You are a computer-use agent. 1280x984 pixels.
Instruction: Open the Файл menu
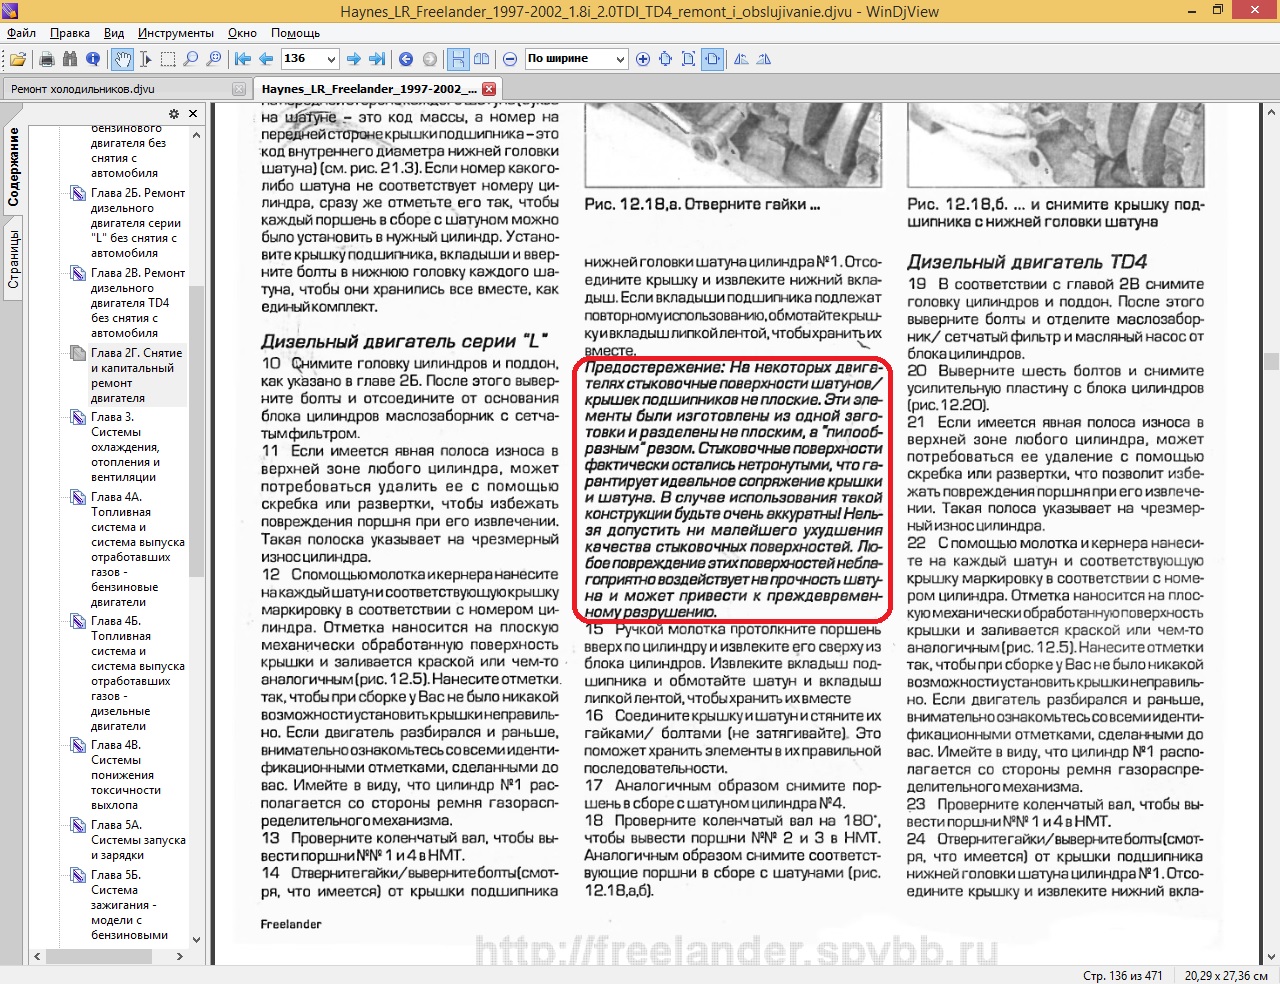tap(21, 33)
